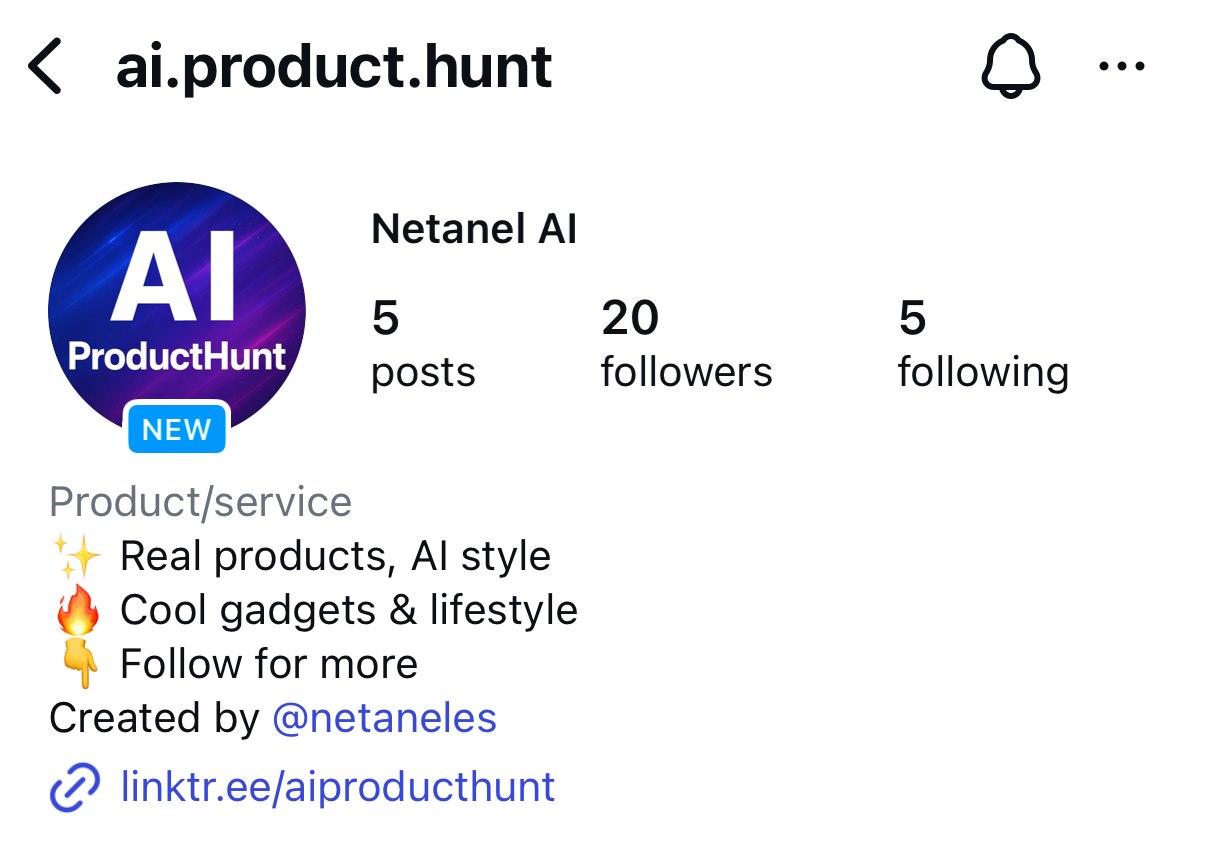Tap the Product/service category label
The image size is (1206, 849).
point(200,502)
